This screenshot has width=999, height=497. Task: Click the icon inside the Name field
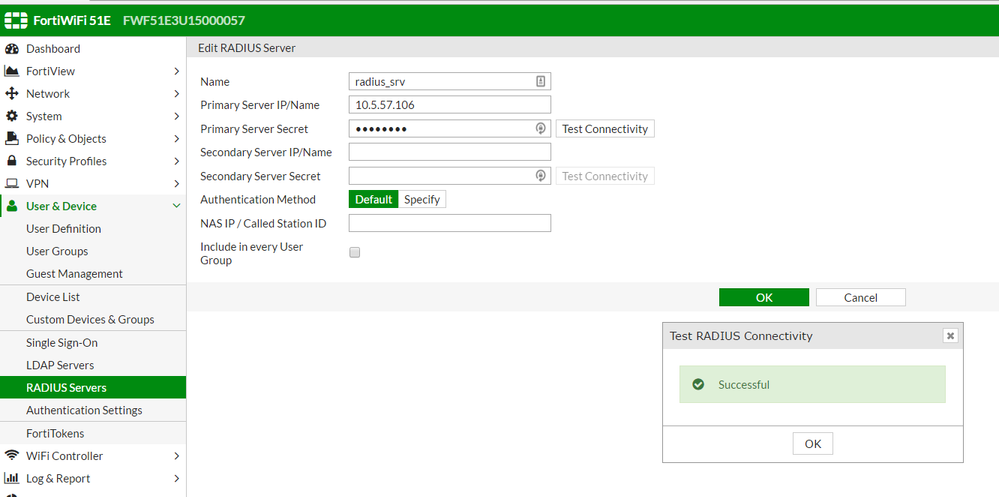(540, 81)
